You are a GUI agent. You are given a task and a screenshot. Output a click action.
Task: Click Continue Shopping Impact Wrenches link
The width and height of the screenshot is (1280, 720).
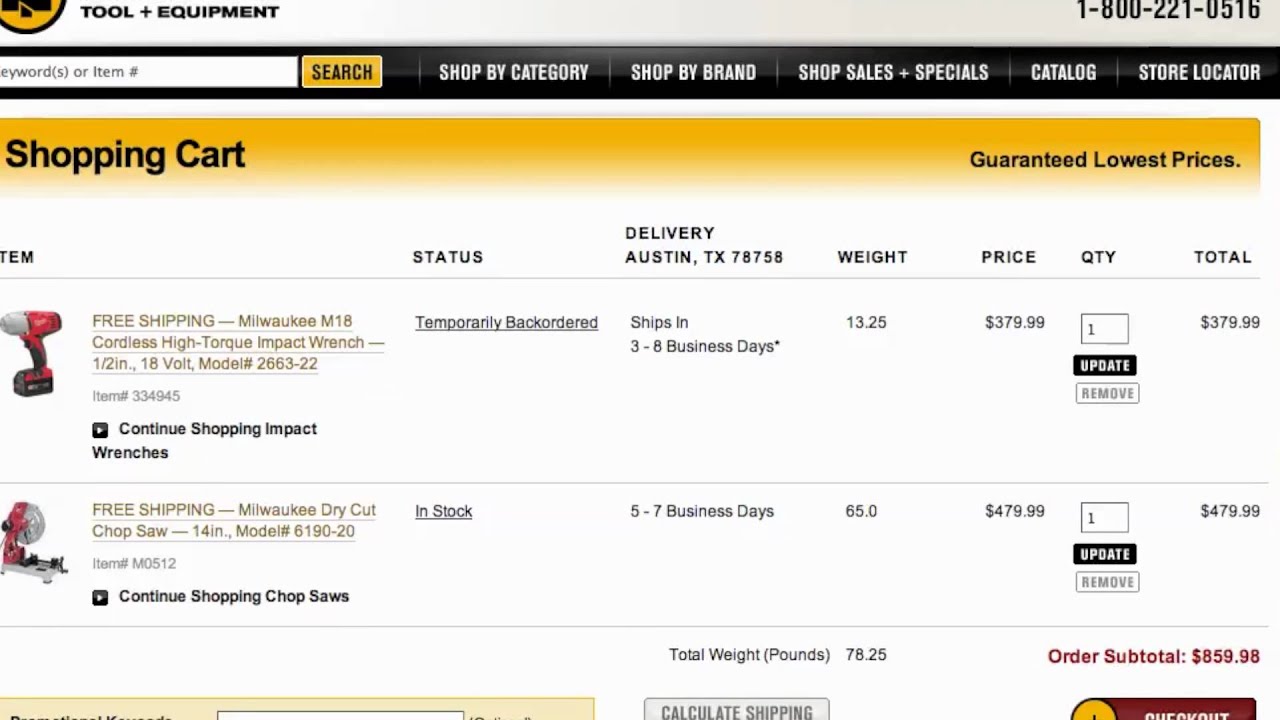(x=204, y=440)
